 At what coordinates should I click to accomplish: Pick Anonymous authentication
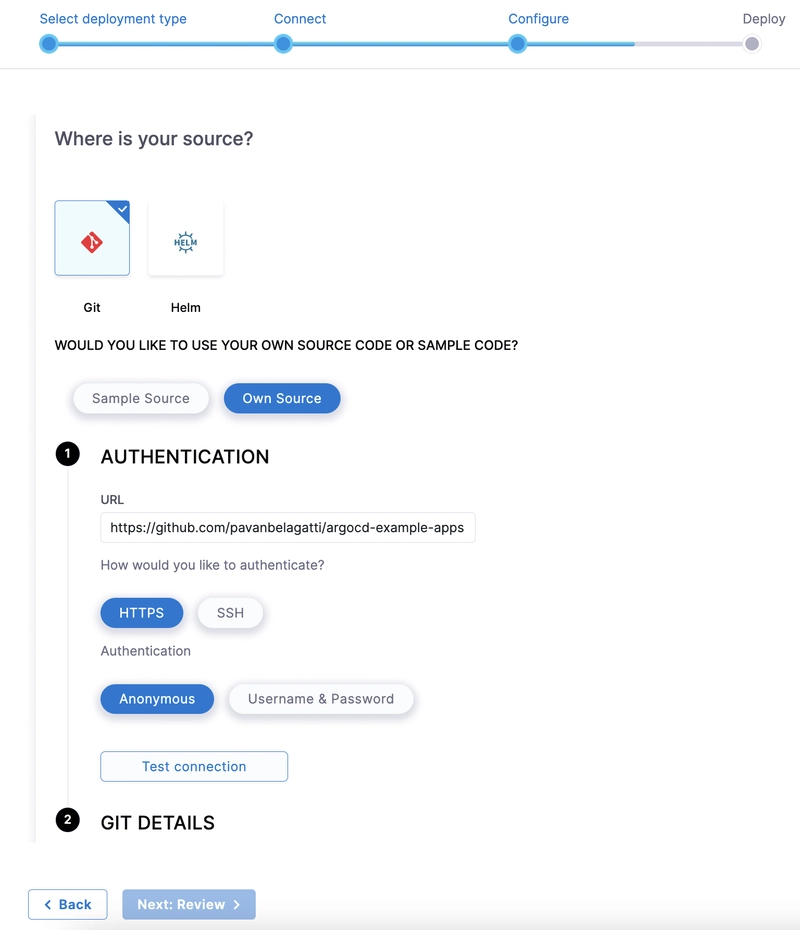coord(157,699)
